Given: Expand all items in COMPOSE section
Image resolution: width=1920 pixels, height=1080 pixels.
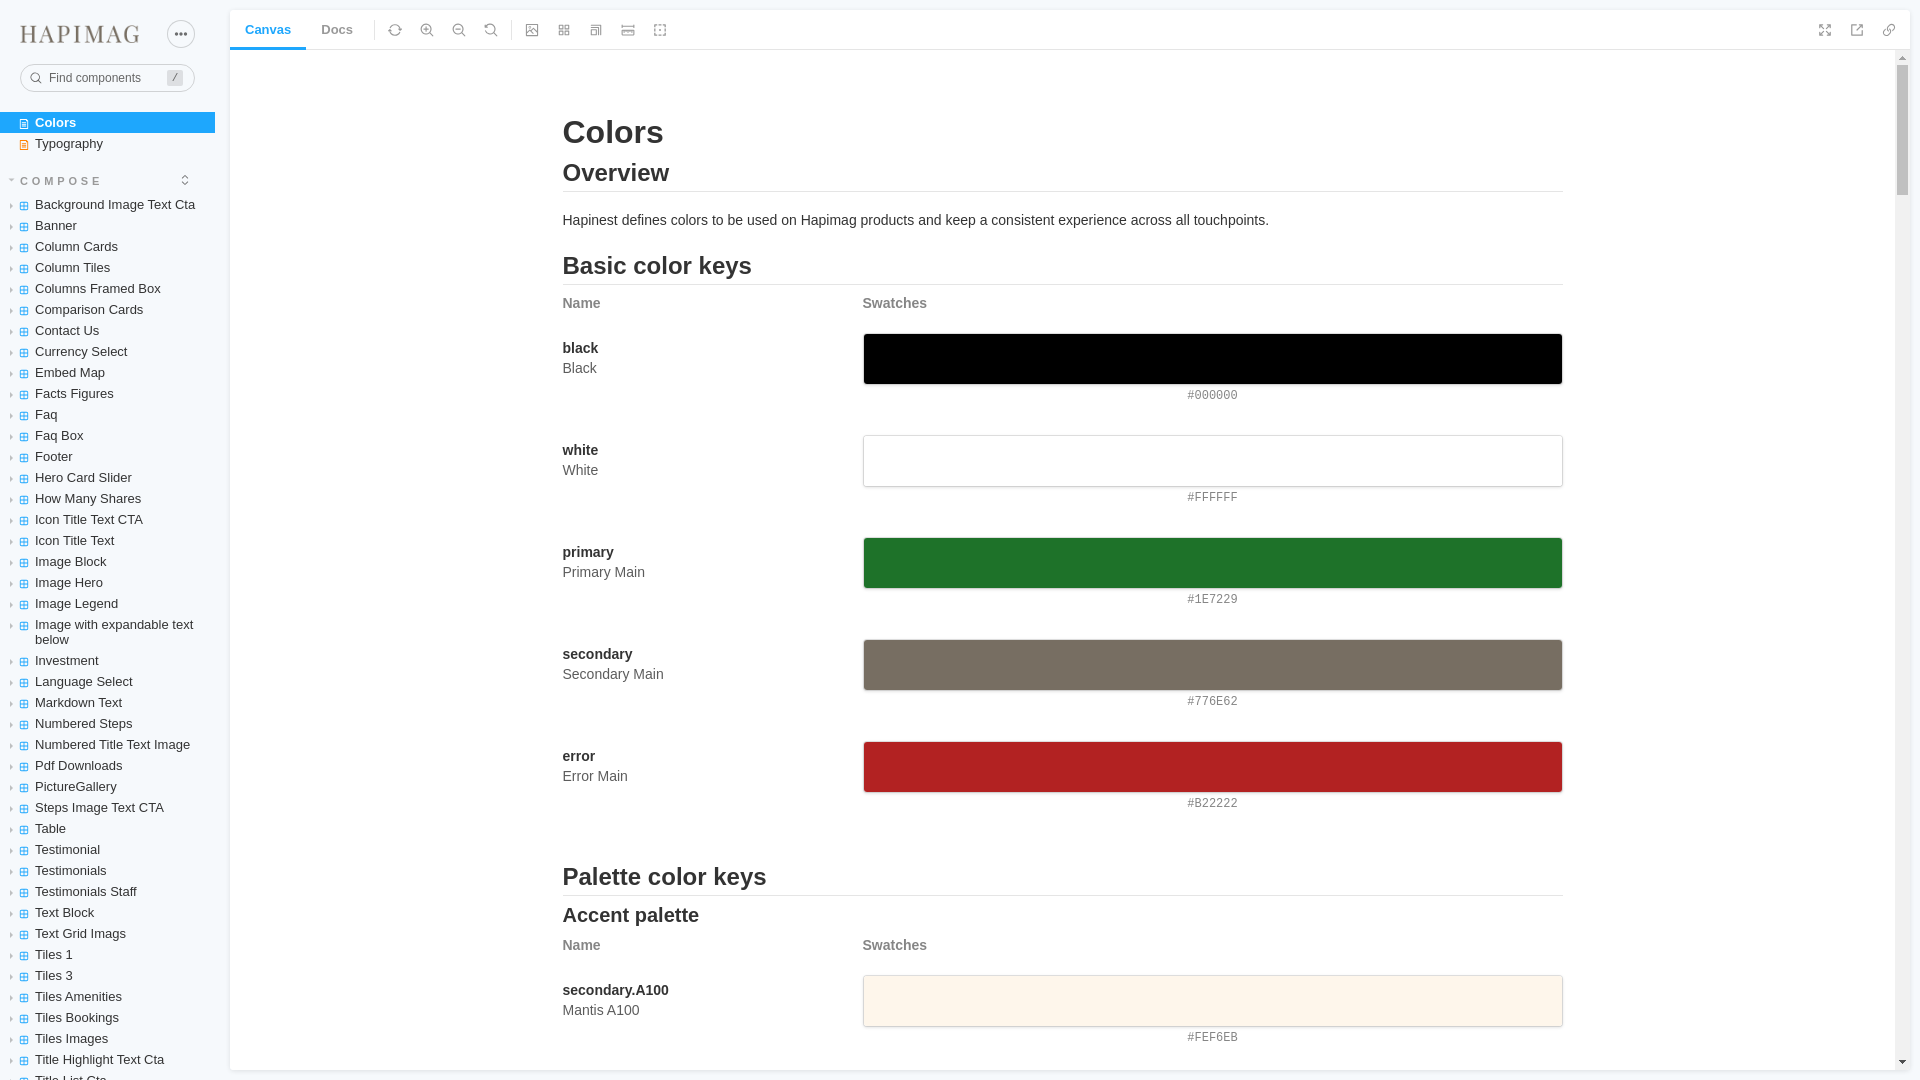Looking at the screenshot, I should coord(185,180).
